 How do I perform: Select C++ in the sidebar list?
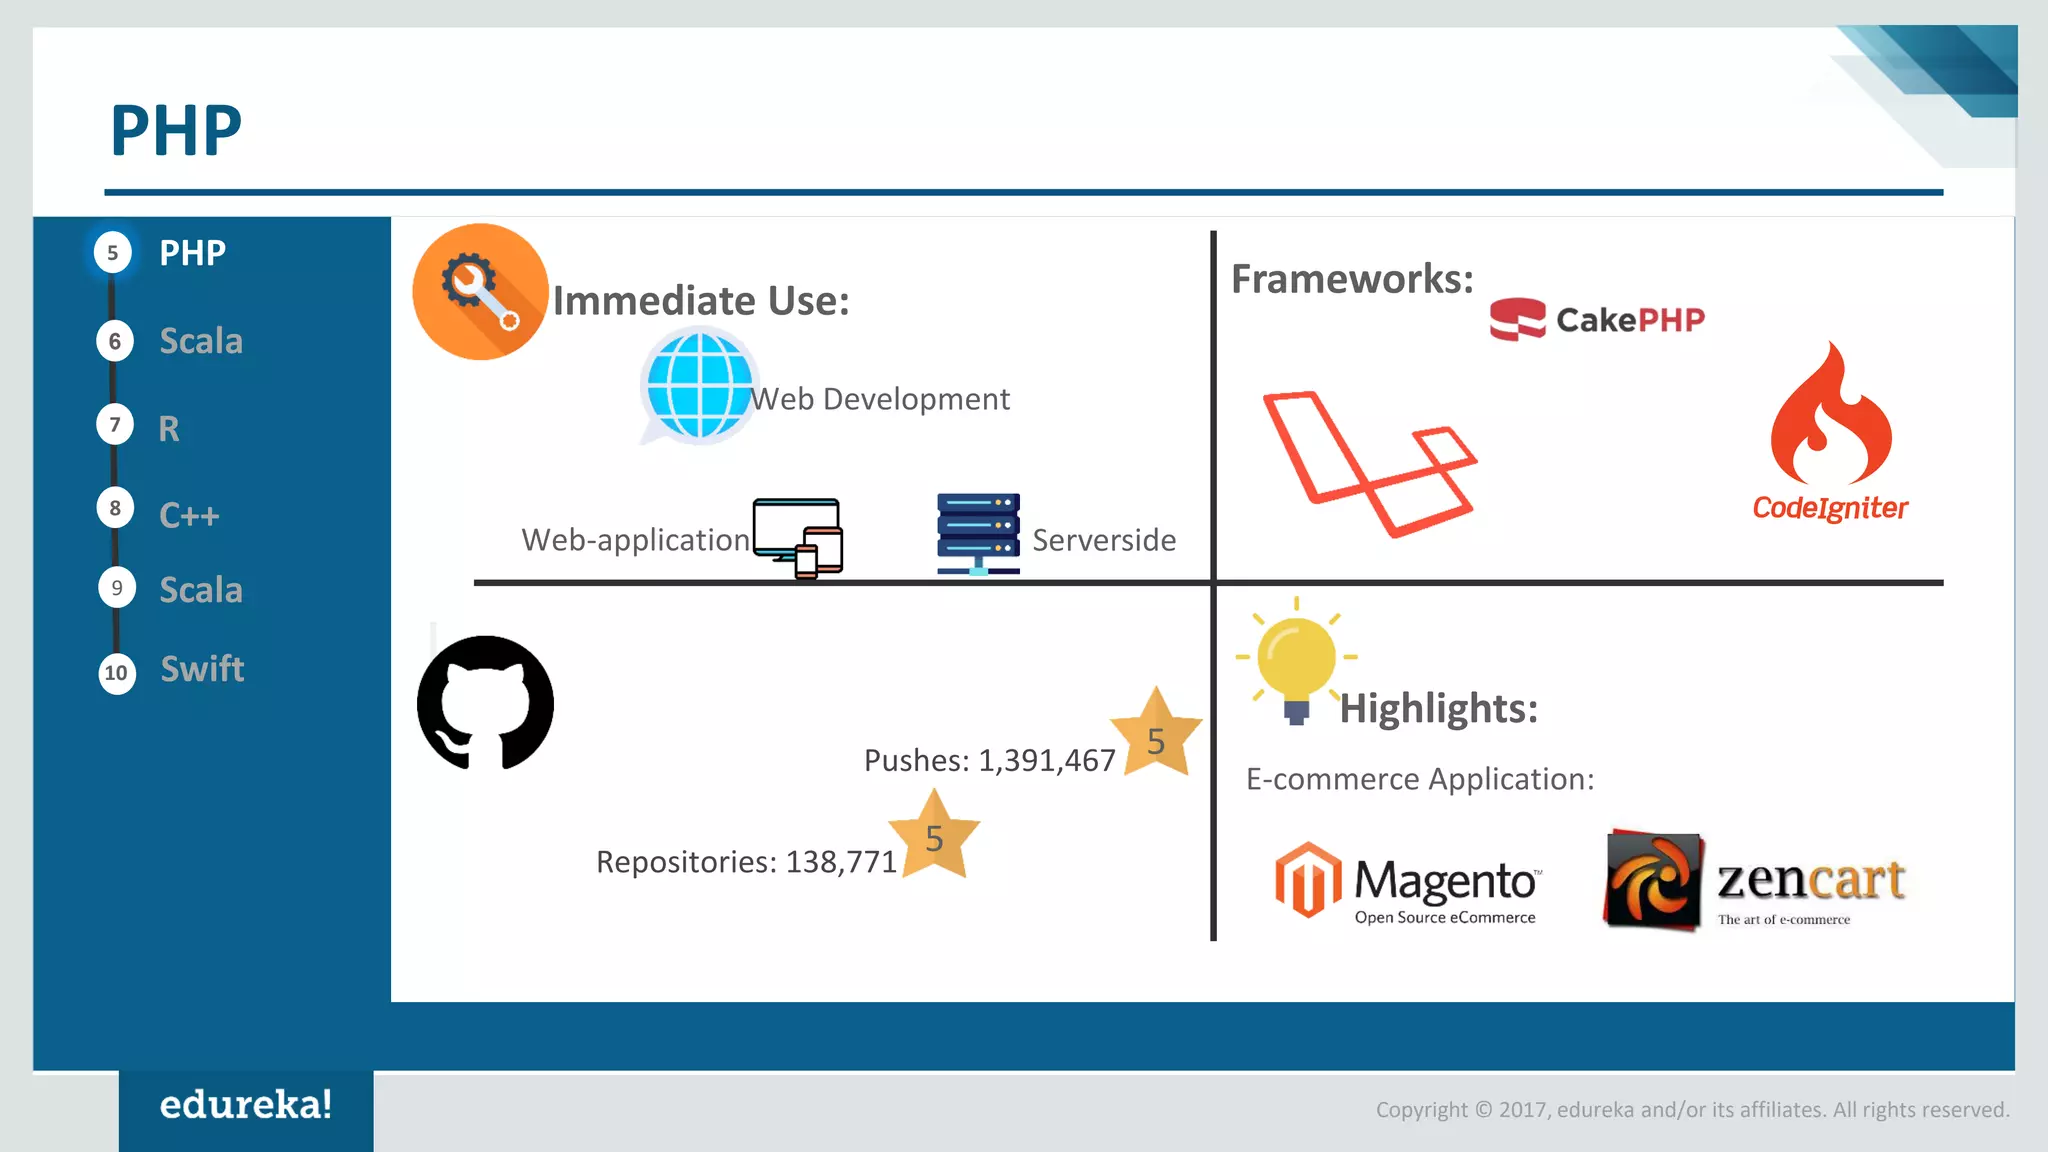point(189,515)
